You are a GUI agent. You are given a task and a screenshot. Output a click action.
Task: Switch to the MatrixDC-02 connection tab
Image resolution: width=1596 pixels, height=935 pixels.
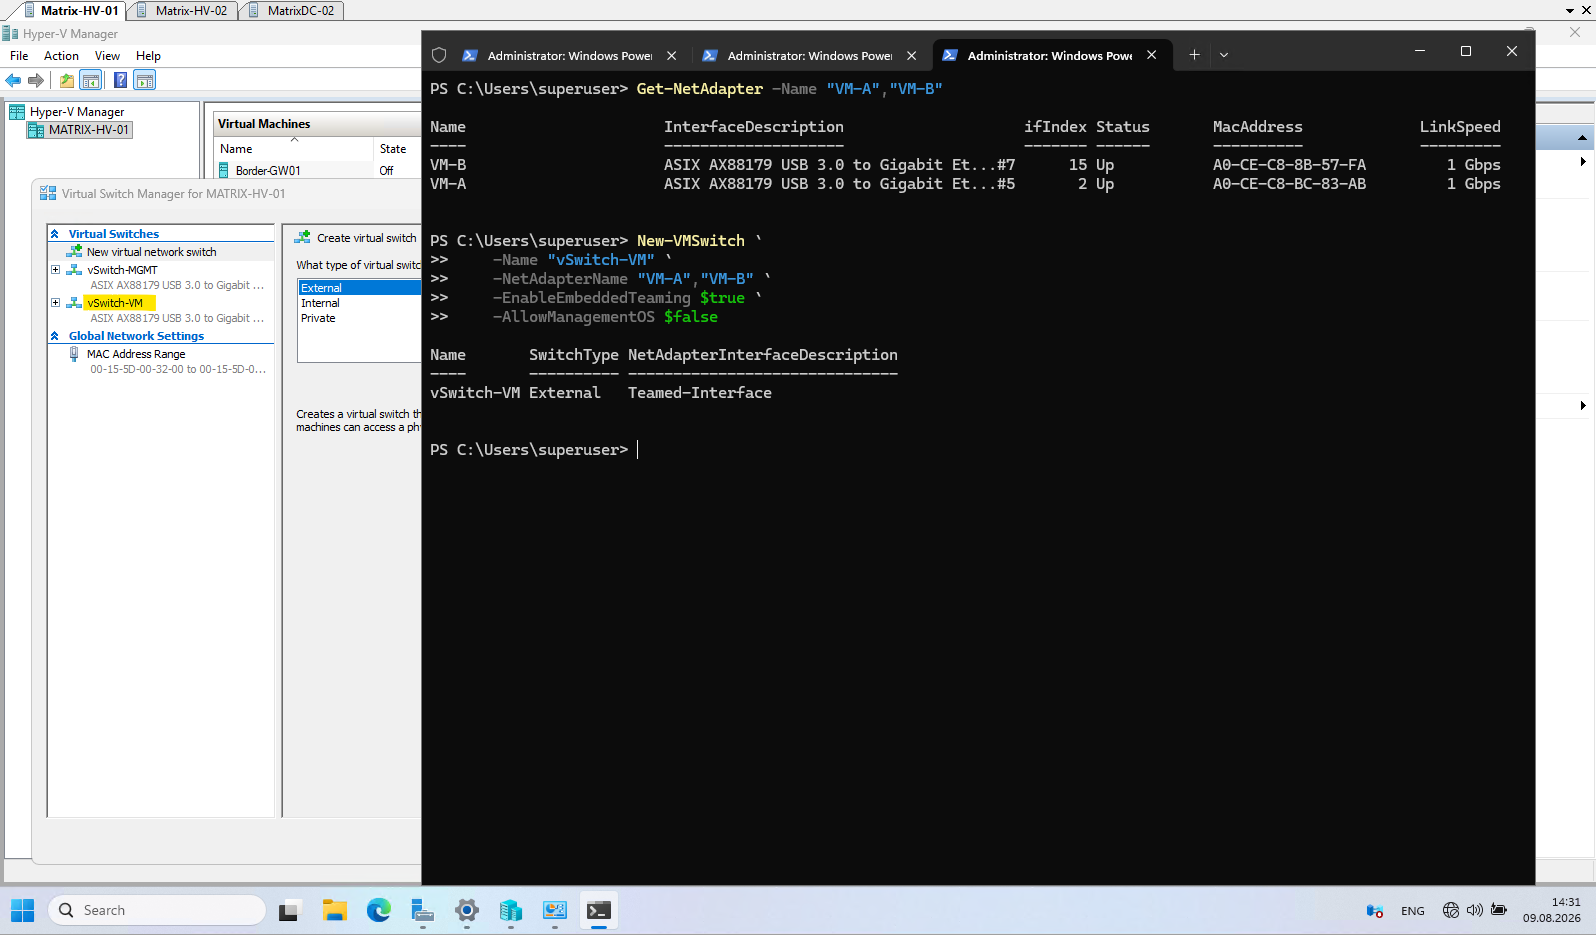click(x=292, y=10)
